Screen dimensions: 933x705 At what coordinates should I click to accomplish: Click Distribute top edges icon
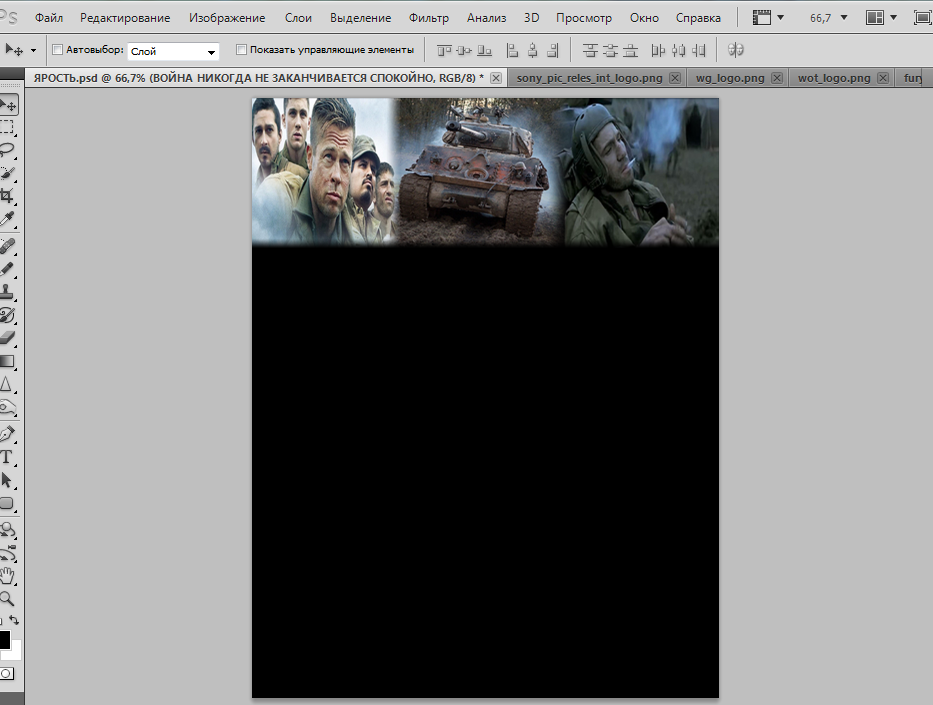click(590, 51)
